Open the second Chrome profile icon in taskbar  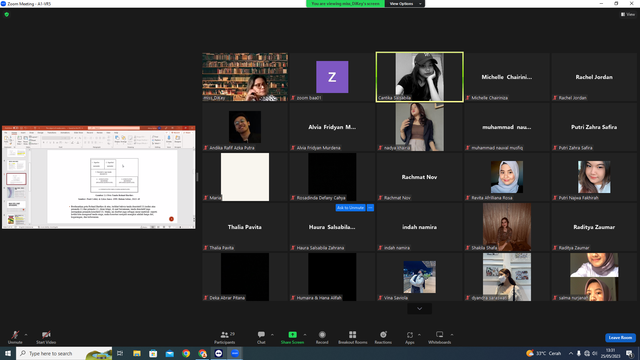tap(202, 353)
